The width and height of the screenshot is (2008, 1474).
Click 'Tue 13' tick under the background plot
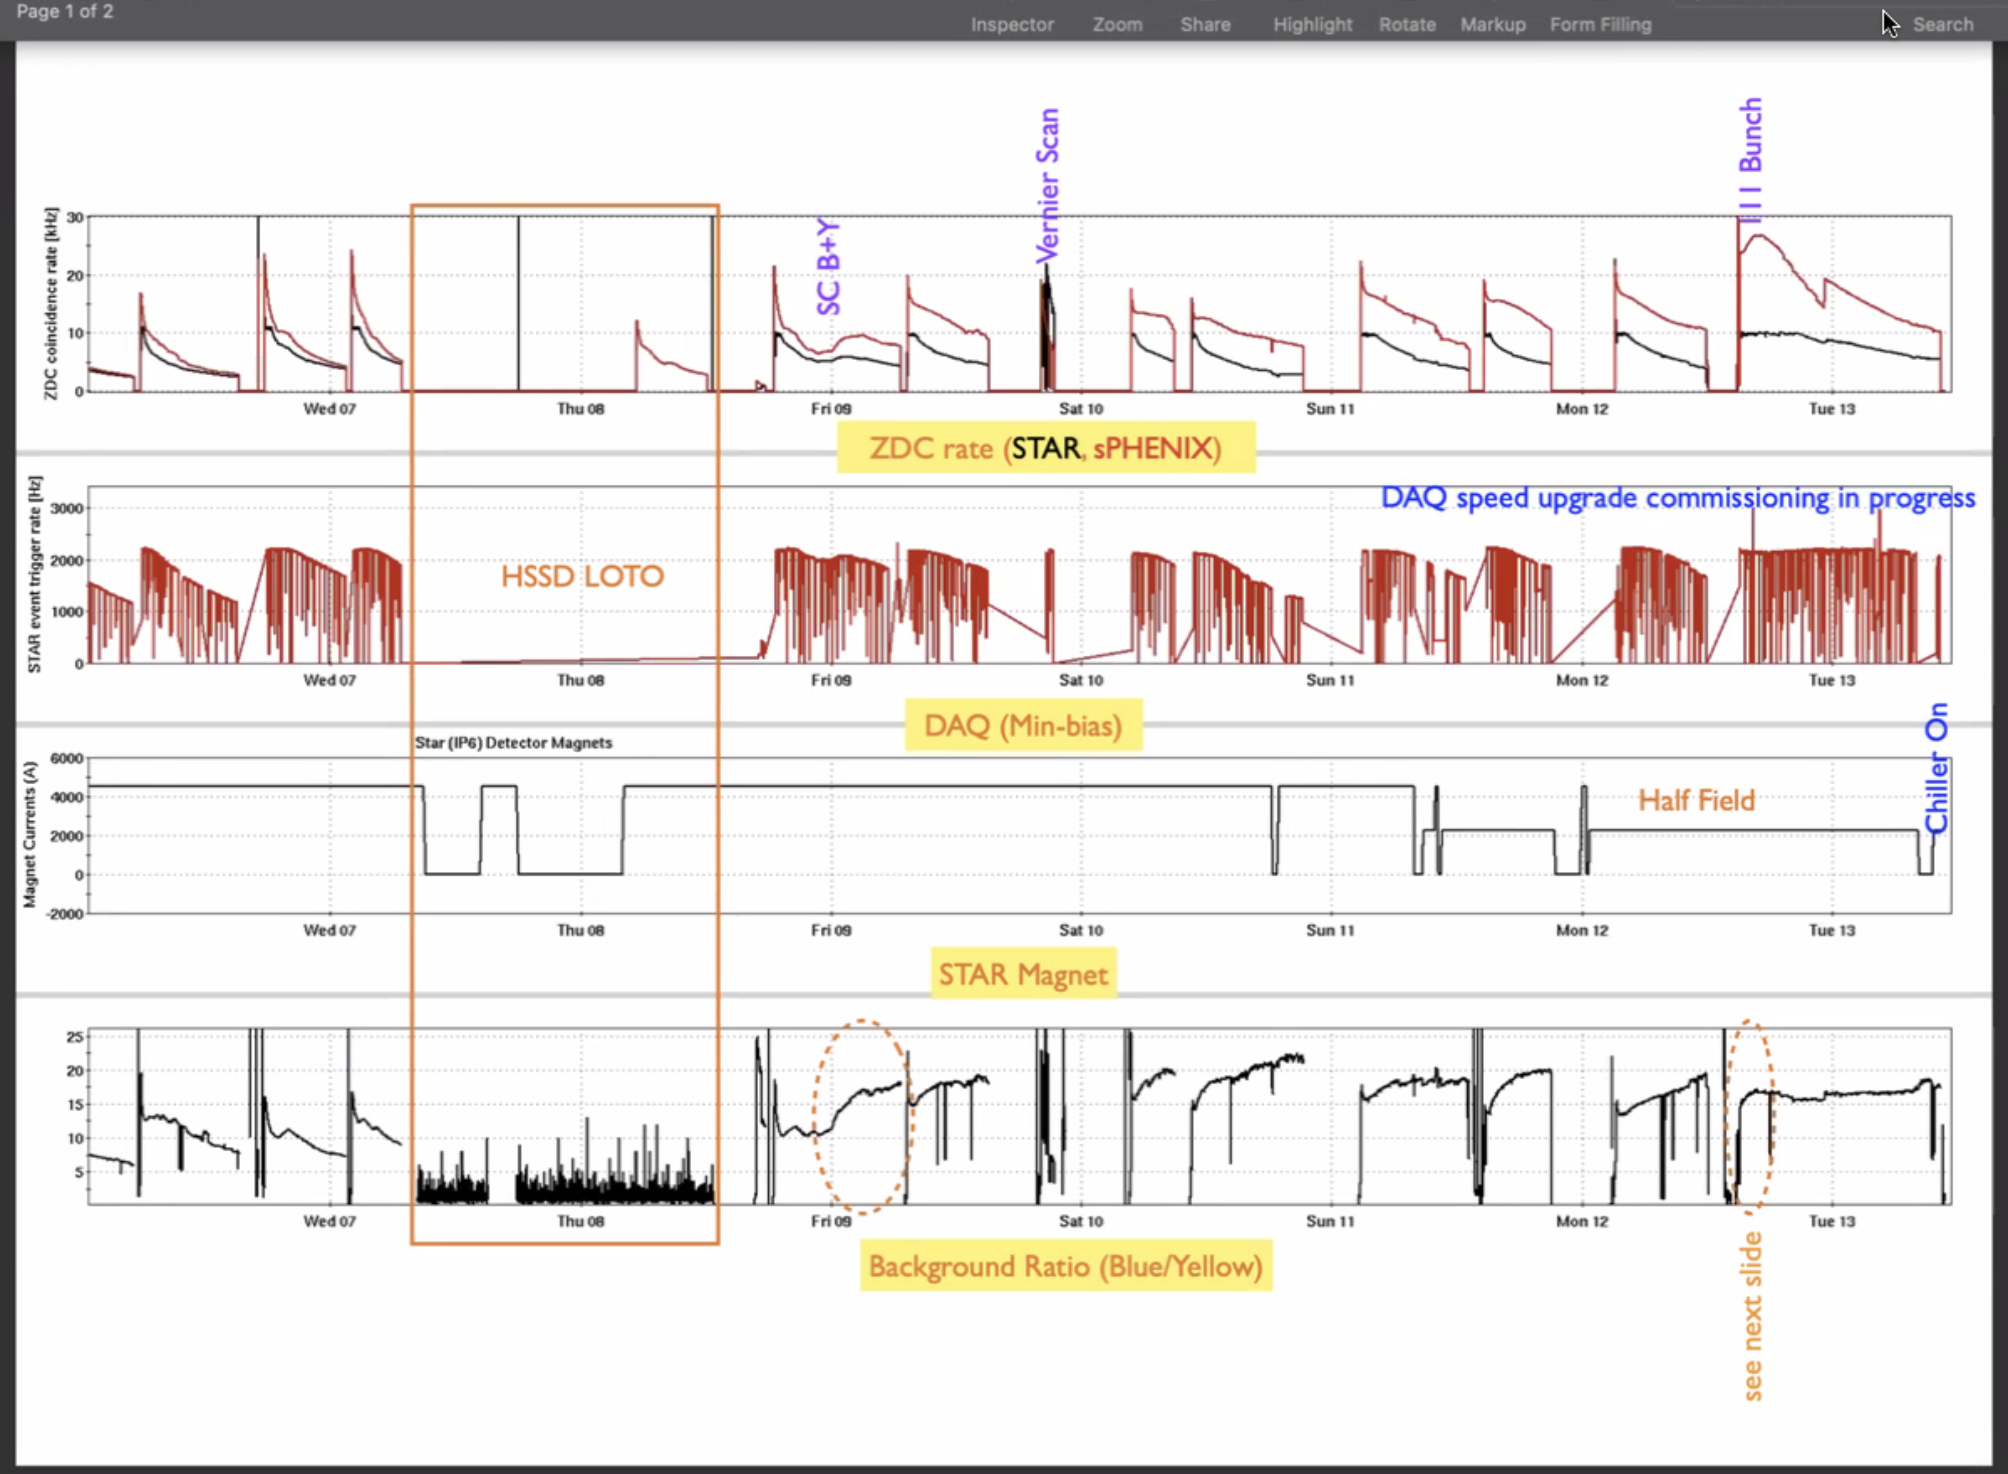[1832, 1221]
